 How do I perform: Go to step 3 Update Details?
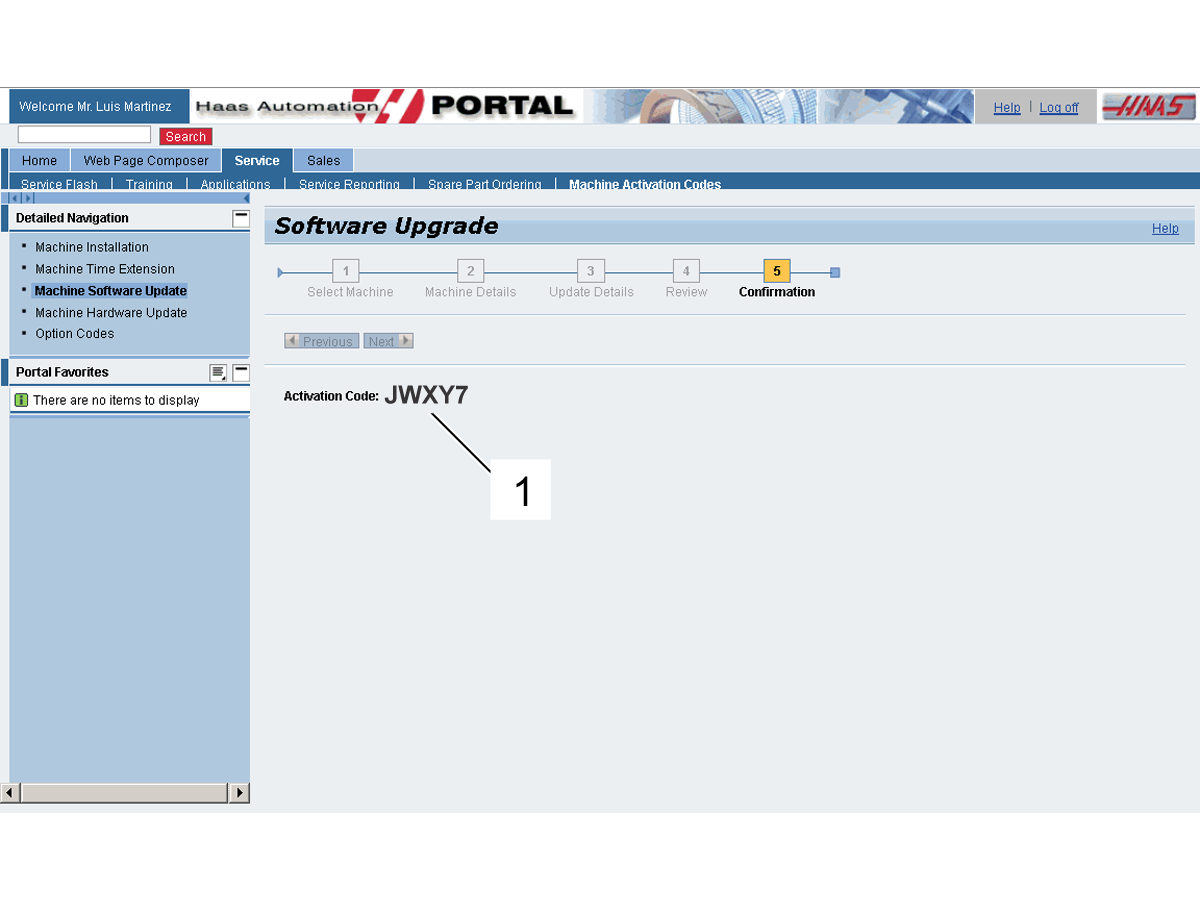coord(591,271)
